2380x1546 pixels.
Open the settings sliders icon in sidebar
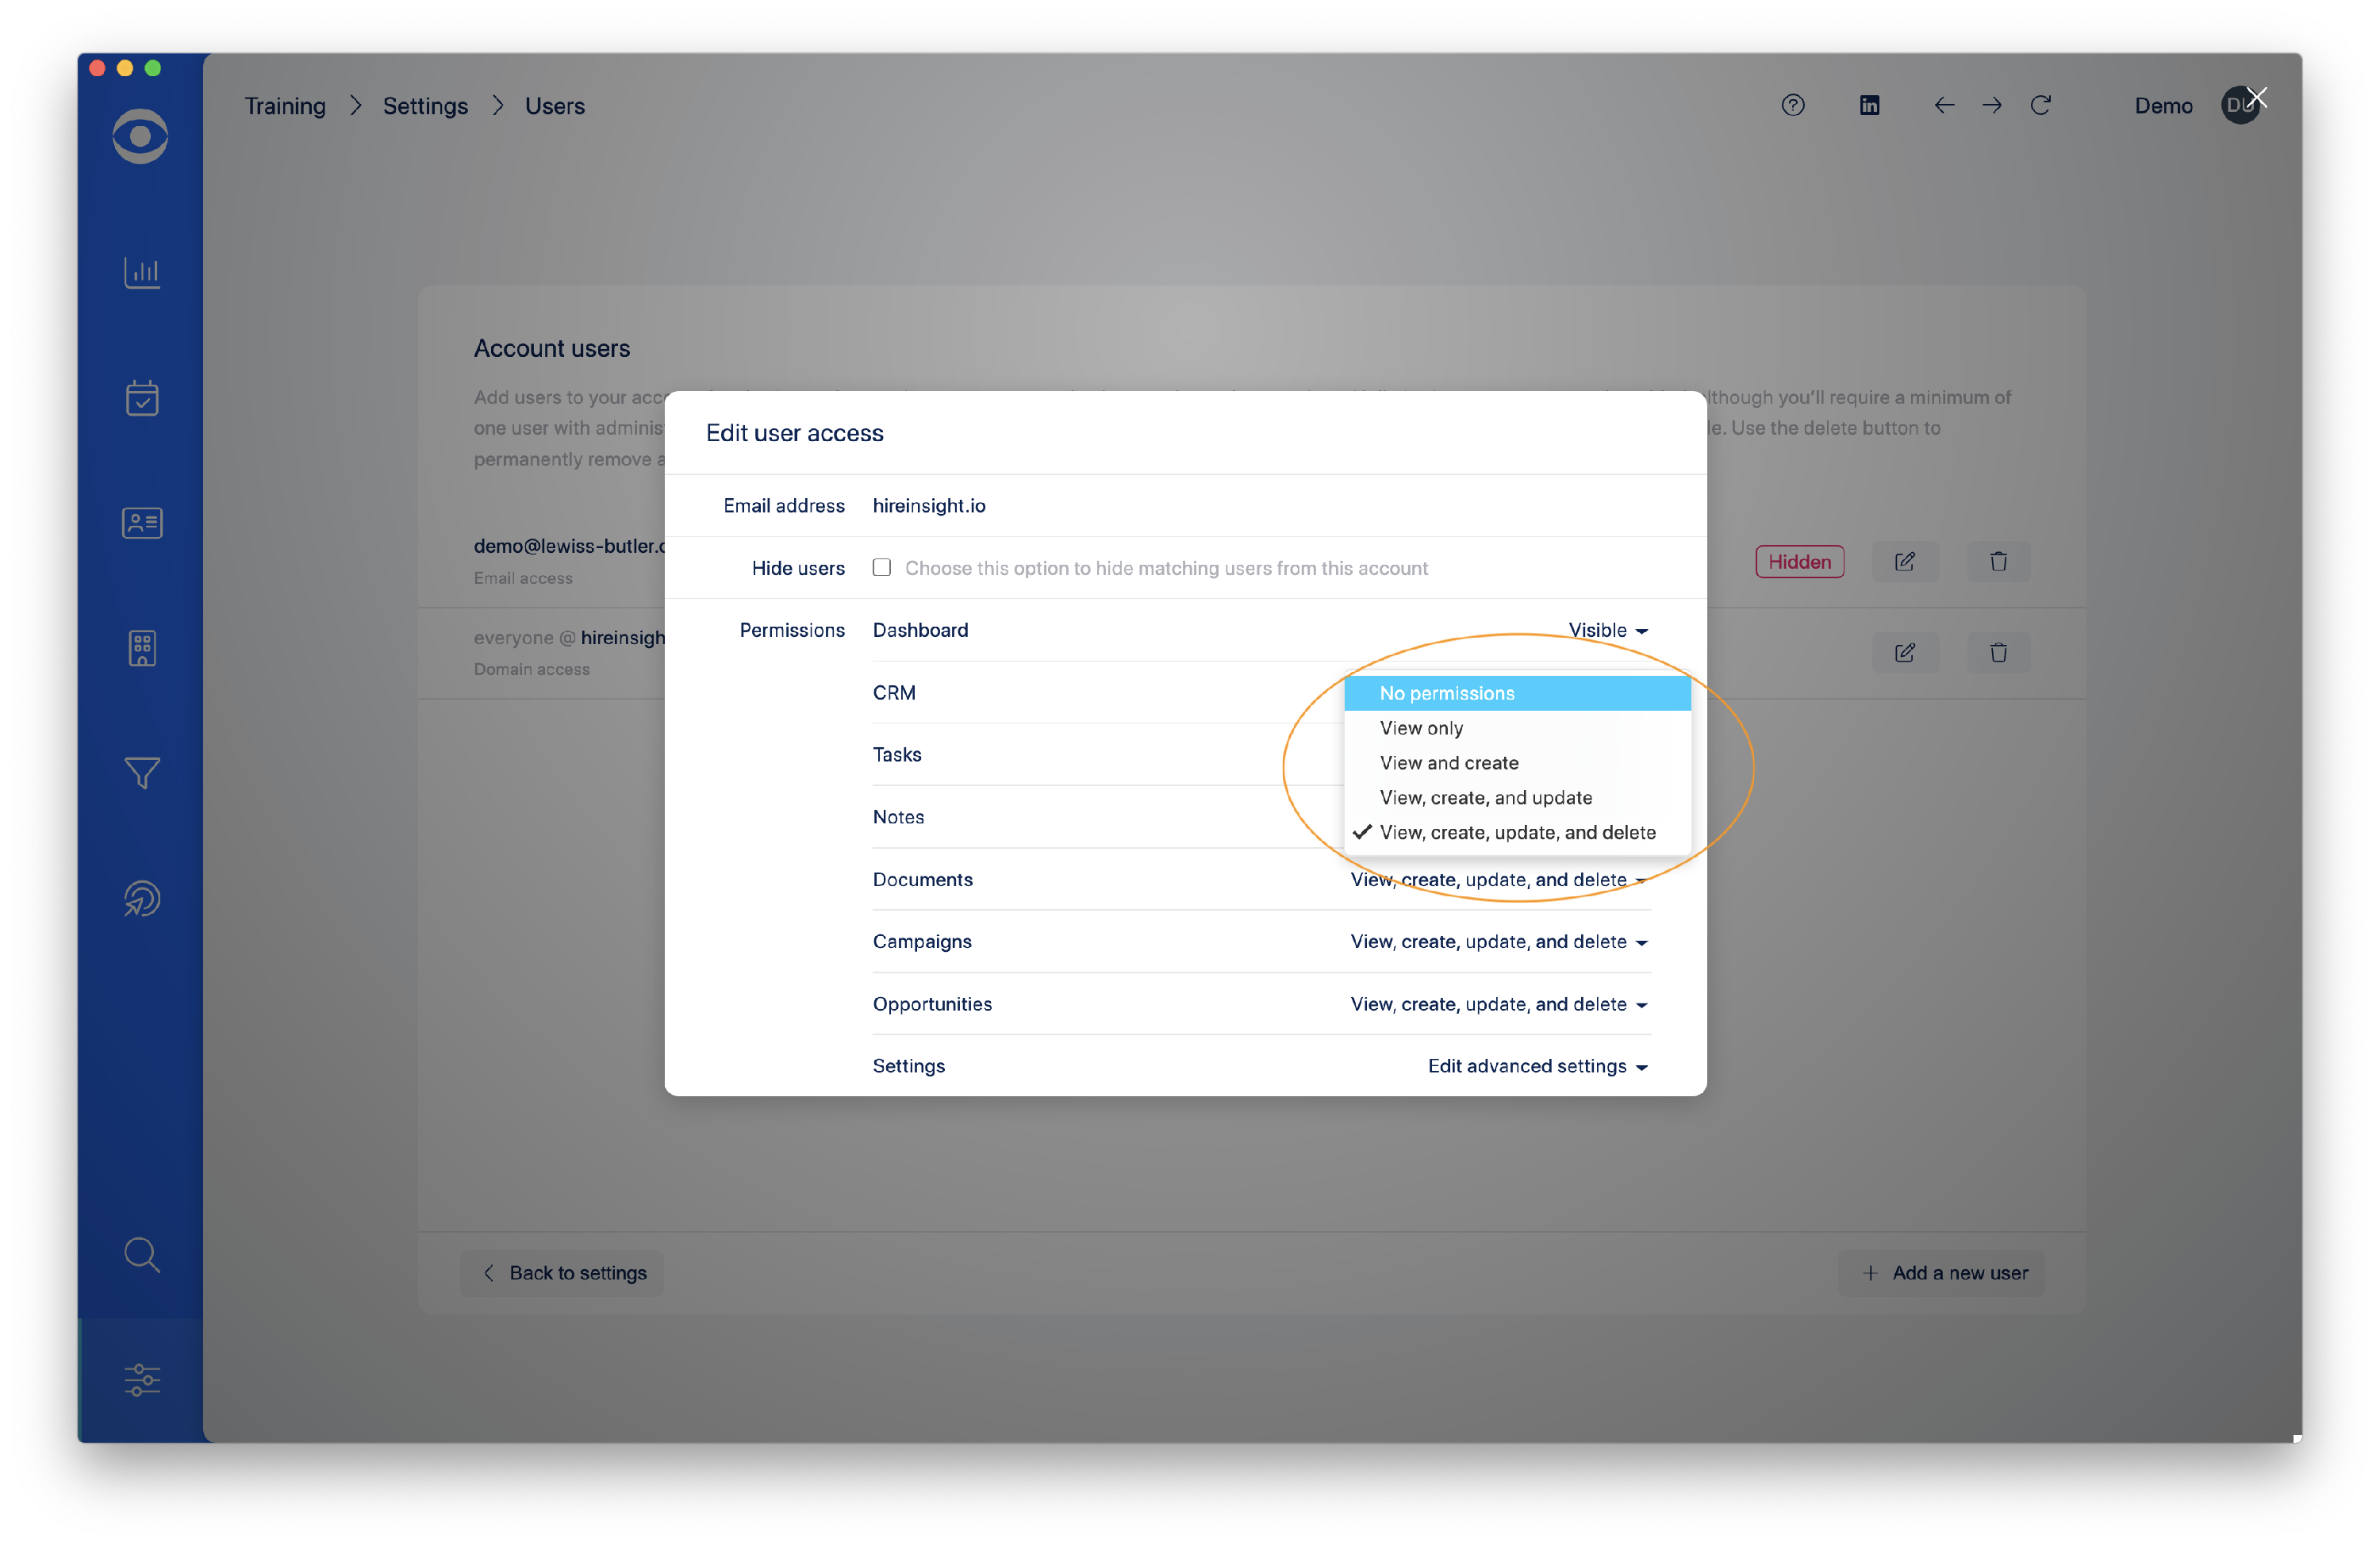[142, 1380]
